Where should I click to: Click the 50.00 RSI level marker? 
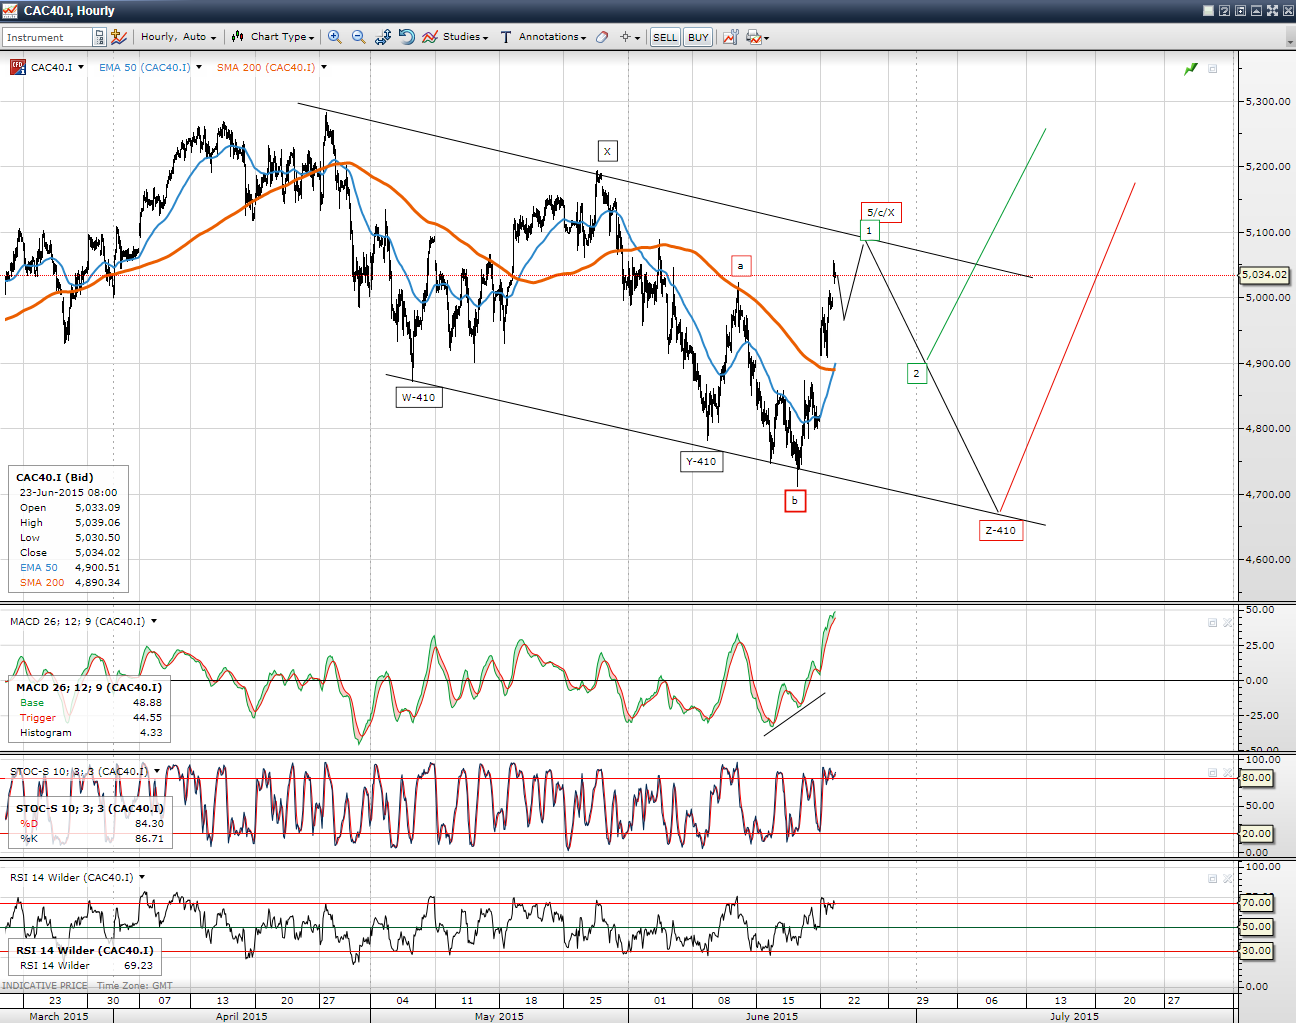(1257, 926)
